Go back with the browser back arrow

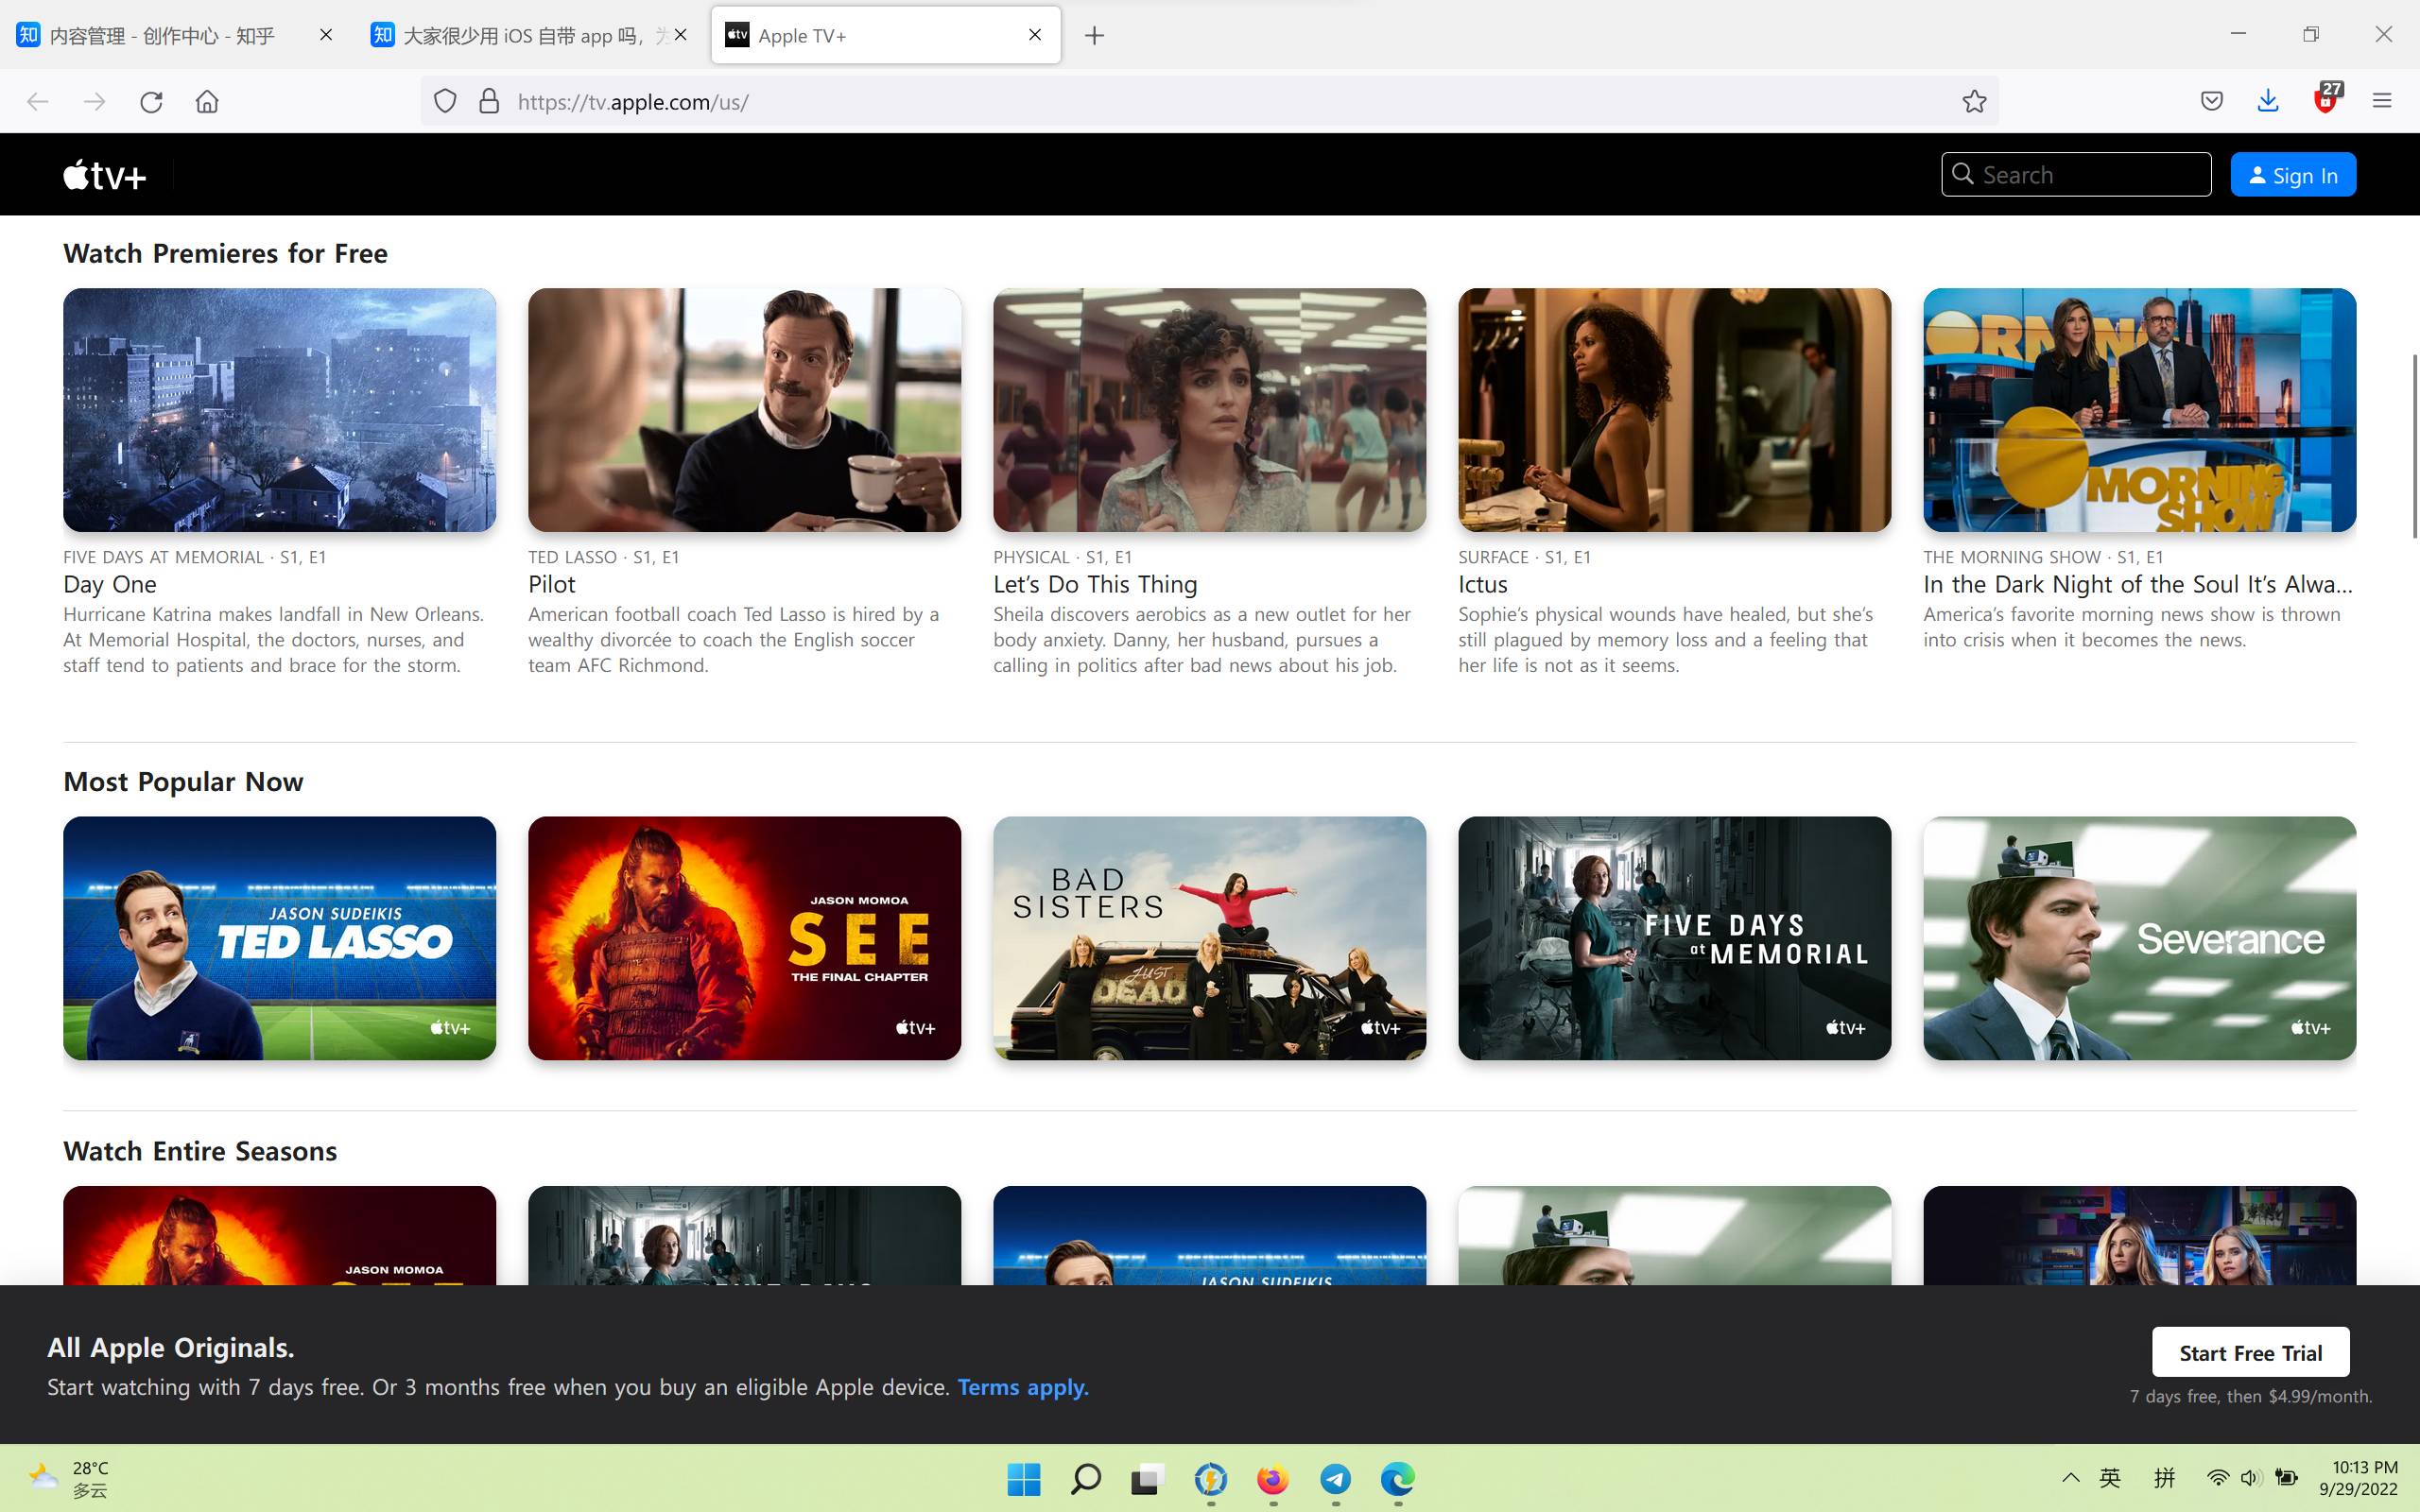coord(38,101)
